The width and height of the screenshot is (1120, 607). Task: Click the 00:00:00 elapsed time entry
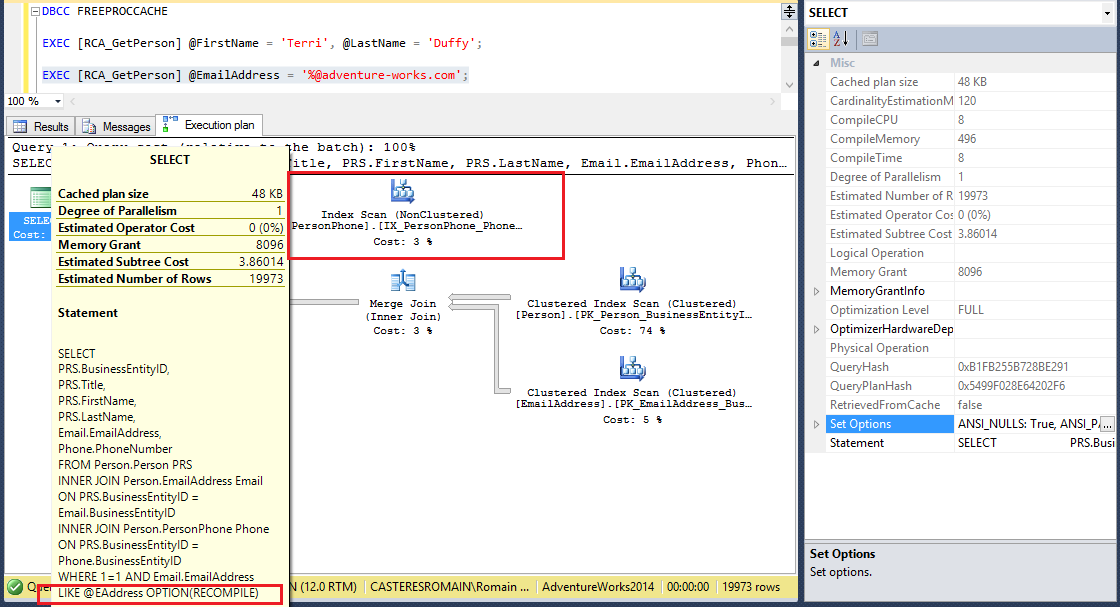pyautogui.click(x=688, y=587)
